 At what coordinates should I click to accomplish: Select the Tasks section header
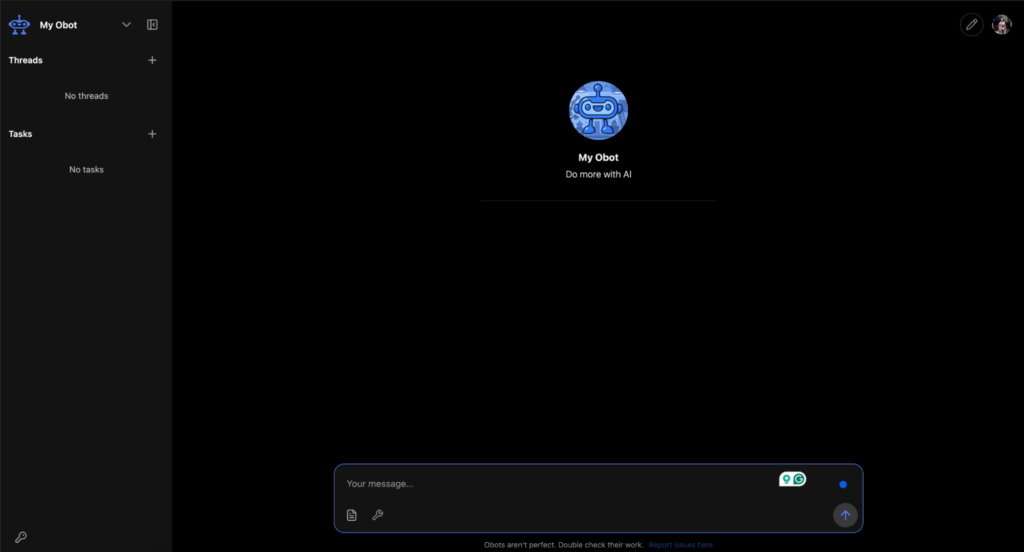[20, 134]
